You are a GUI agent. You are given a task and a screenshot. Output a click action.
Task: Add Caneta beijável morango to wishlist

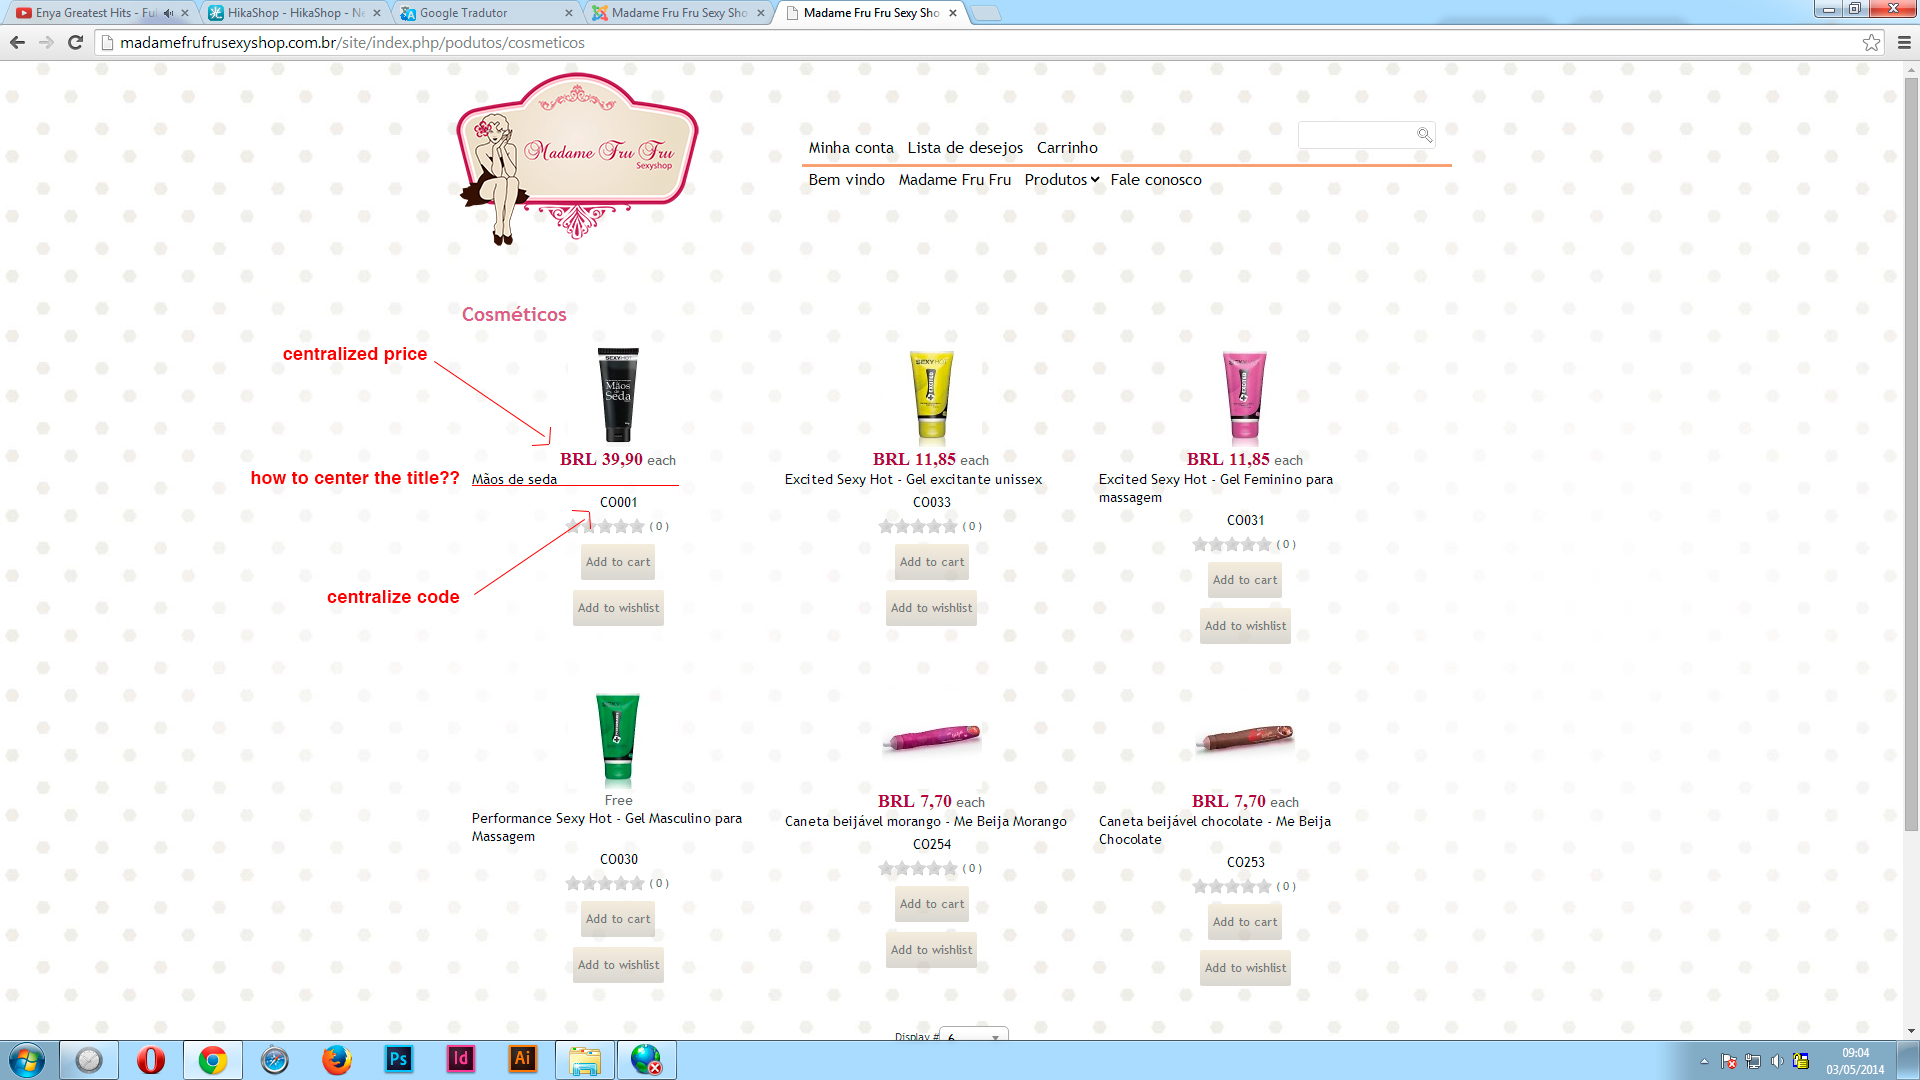931,950
